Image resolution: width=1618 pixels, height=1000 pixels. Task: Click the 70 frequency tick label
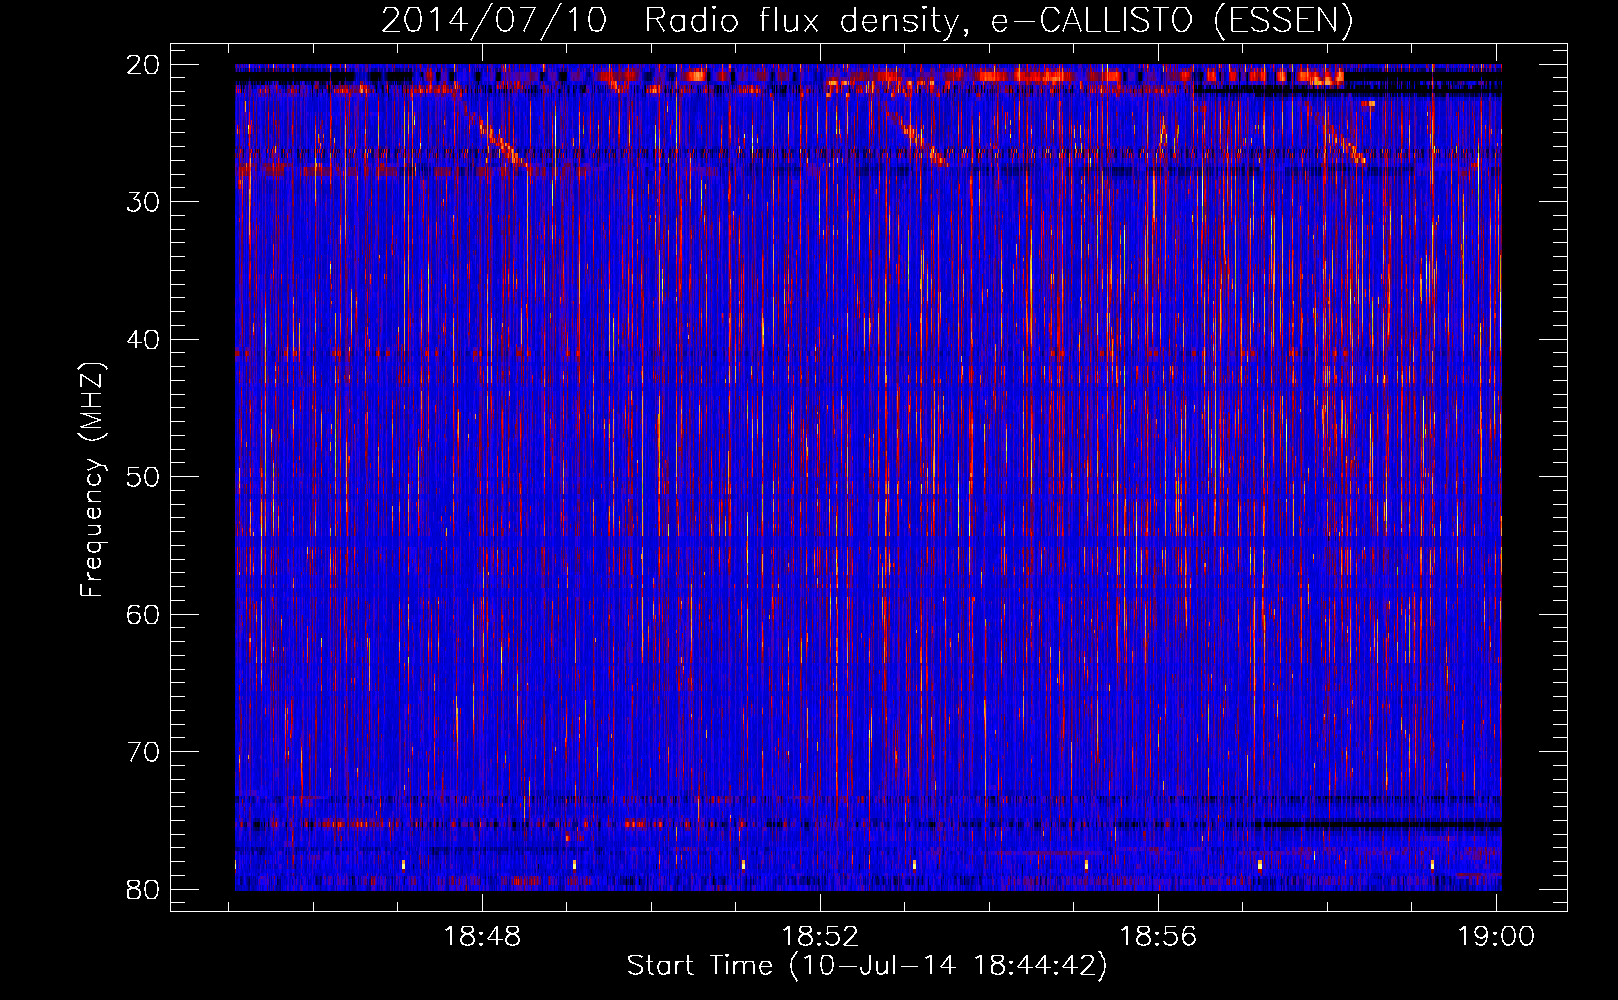[x=143, y=752]
